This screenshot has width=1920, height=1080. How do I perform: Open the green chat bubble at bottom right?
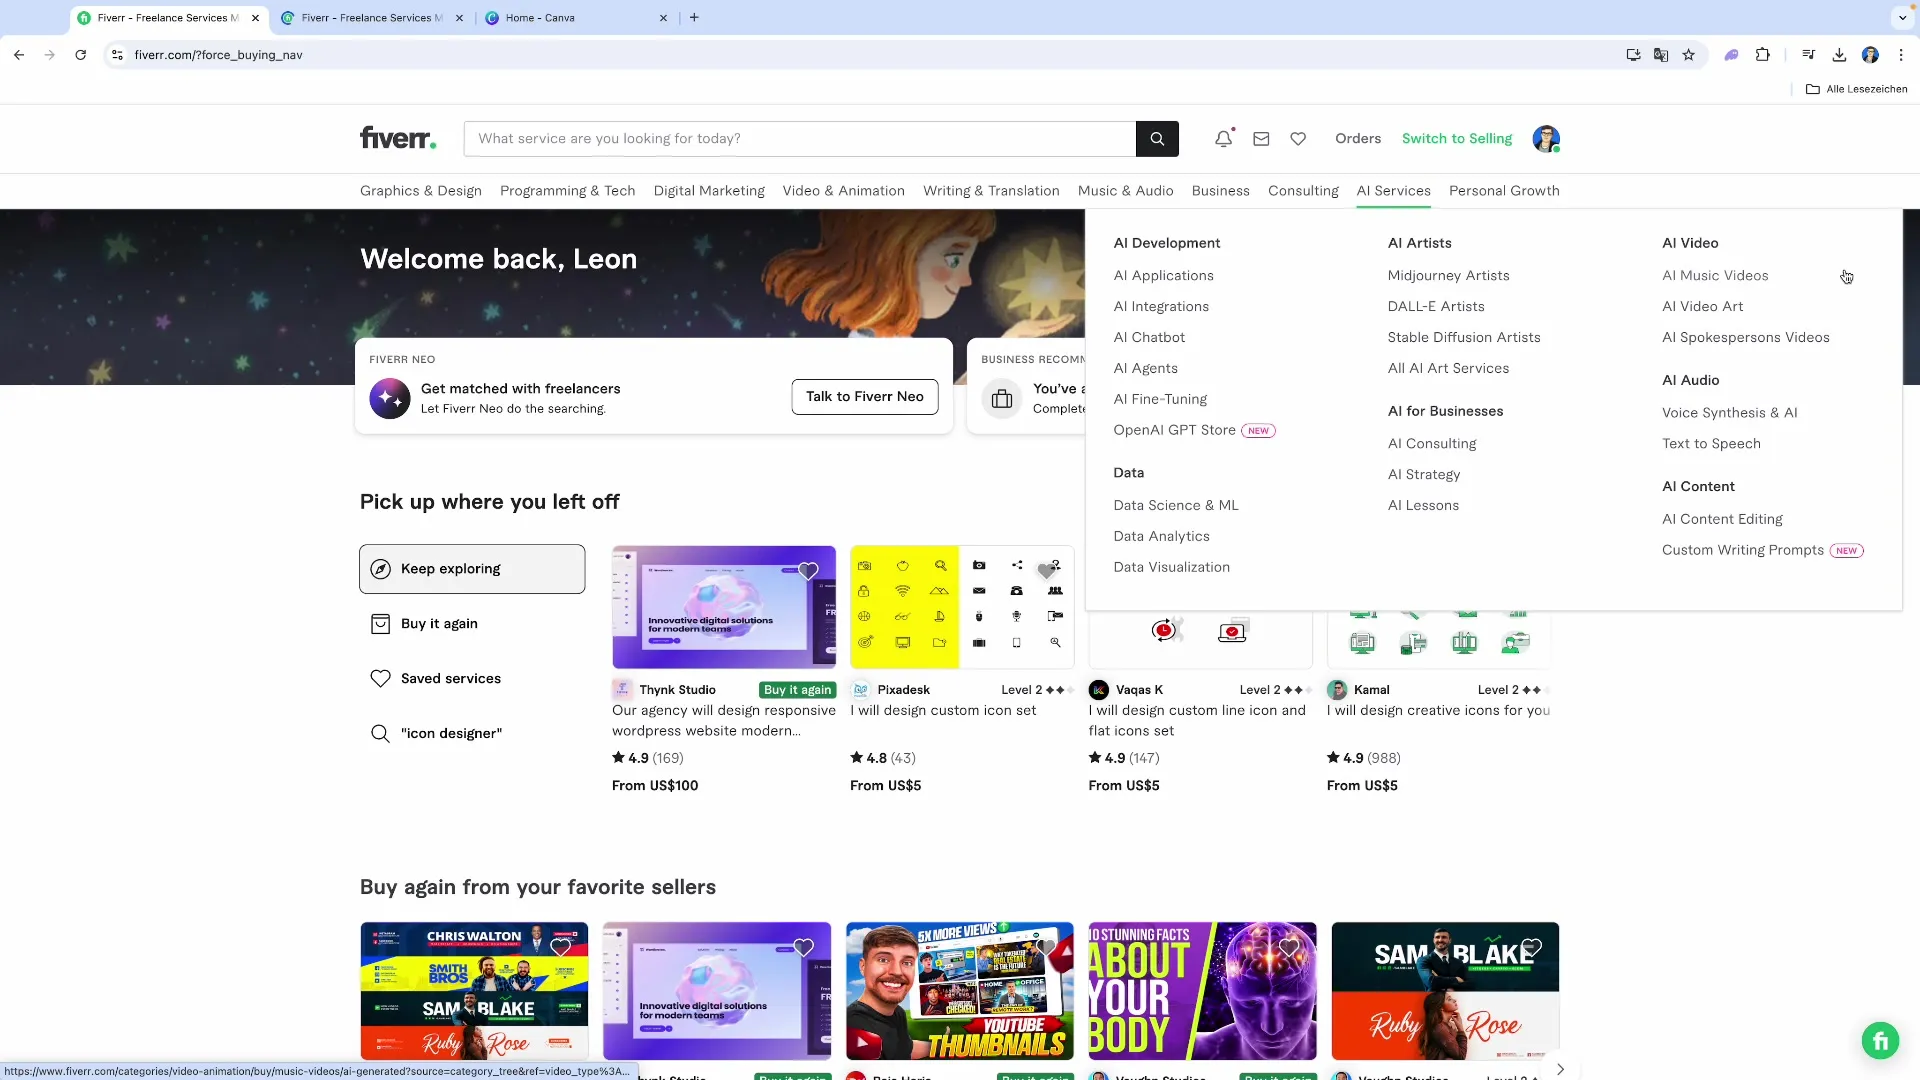[x=1879, y=1040]
